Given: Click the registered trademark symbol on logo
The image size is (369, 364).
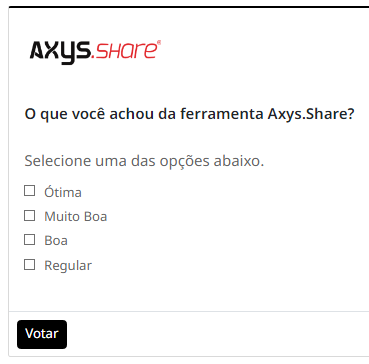Looking at the screenshot, I should click(159, 42).
